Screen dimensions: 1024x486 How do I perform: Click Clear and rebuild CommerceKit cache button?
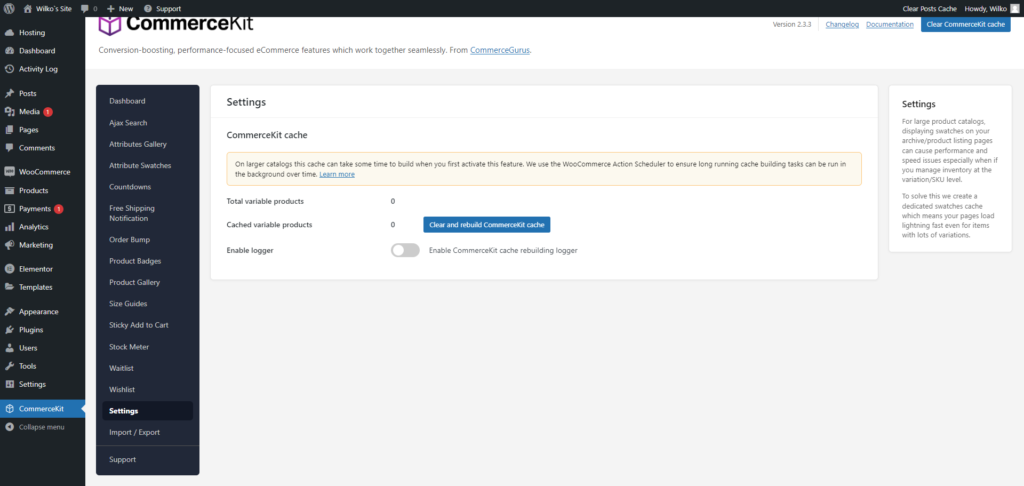[x=487, y=225]
